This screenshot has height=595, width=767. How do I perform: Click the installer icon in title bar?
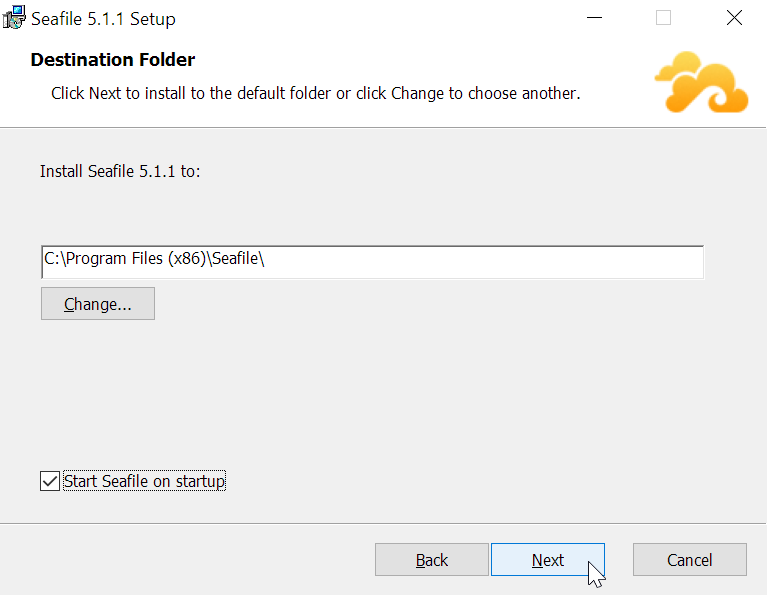pos(14,18)
